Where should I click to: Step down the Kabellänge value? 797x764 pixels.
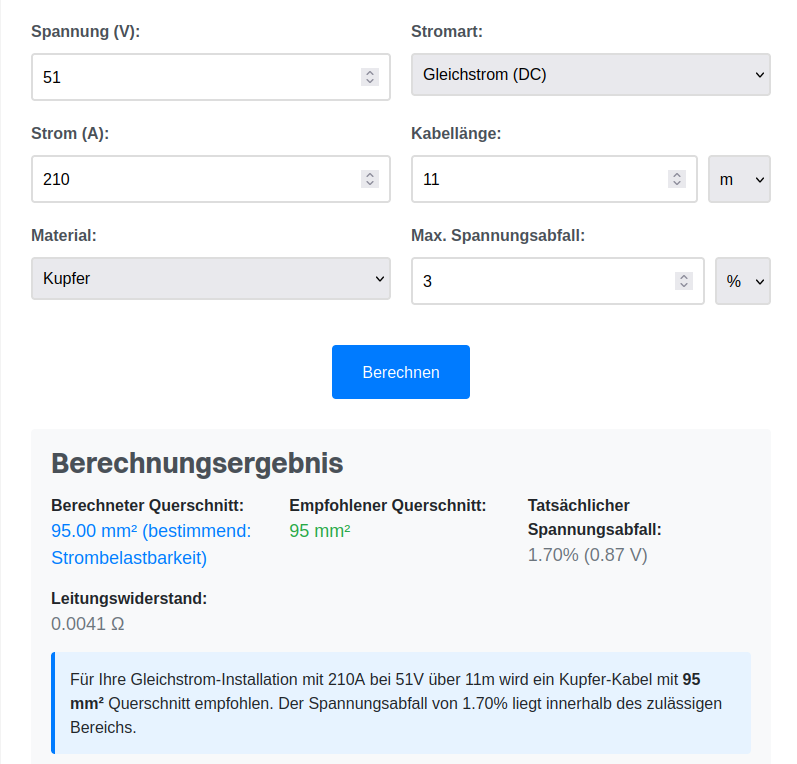point(677,183)
